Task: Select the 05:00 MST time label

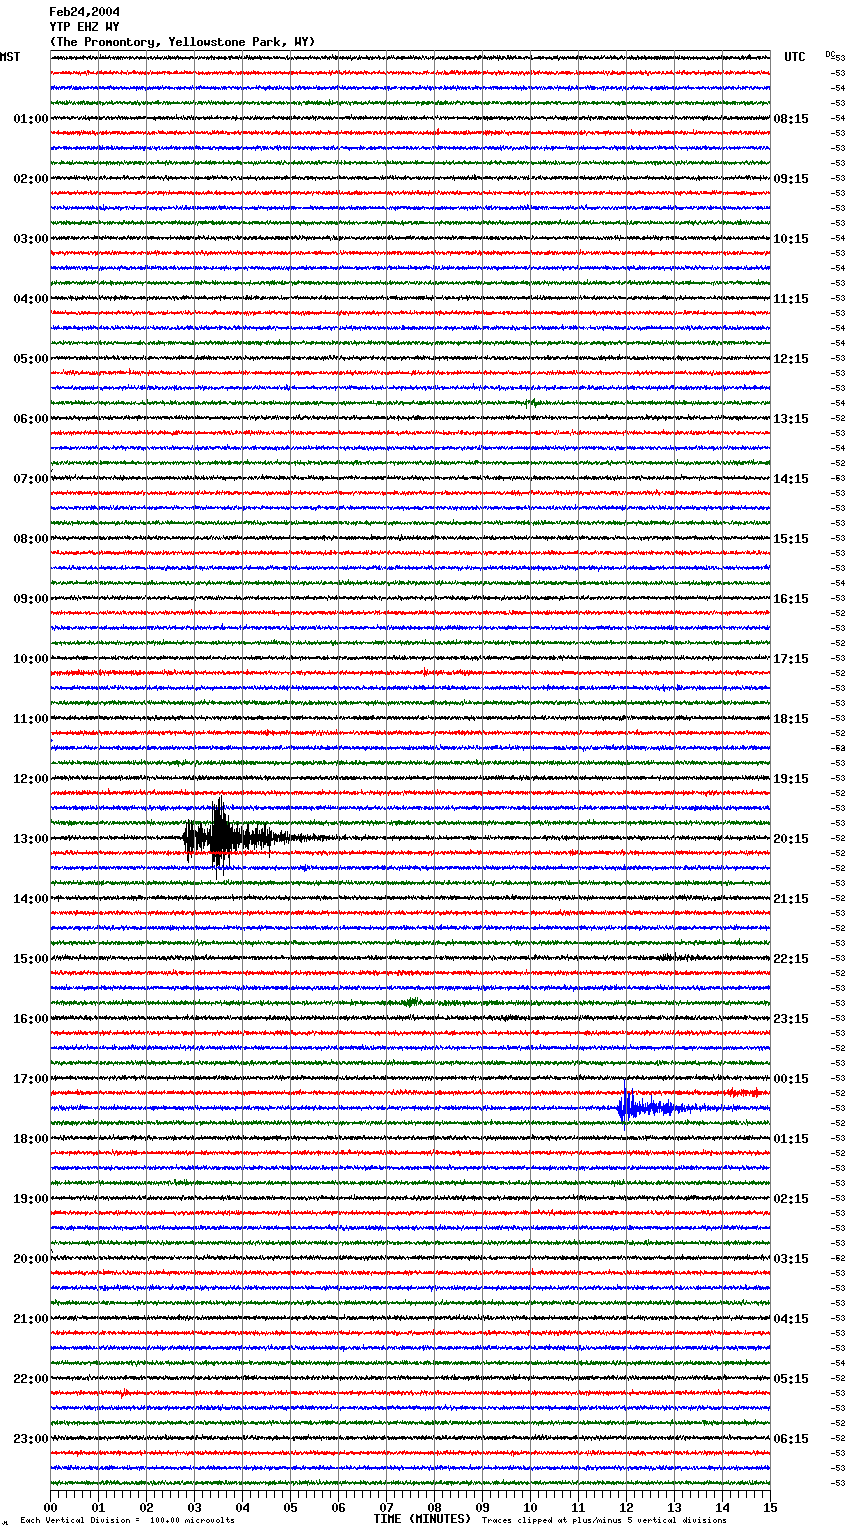Action: 31,359
